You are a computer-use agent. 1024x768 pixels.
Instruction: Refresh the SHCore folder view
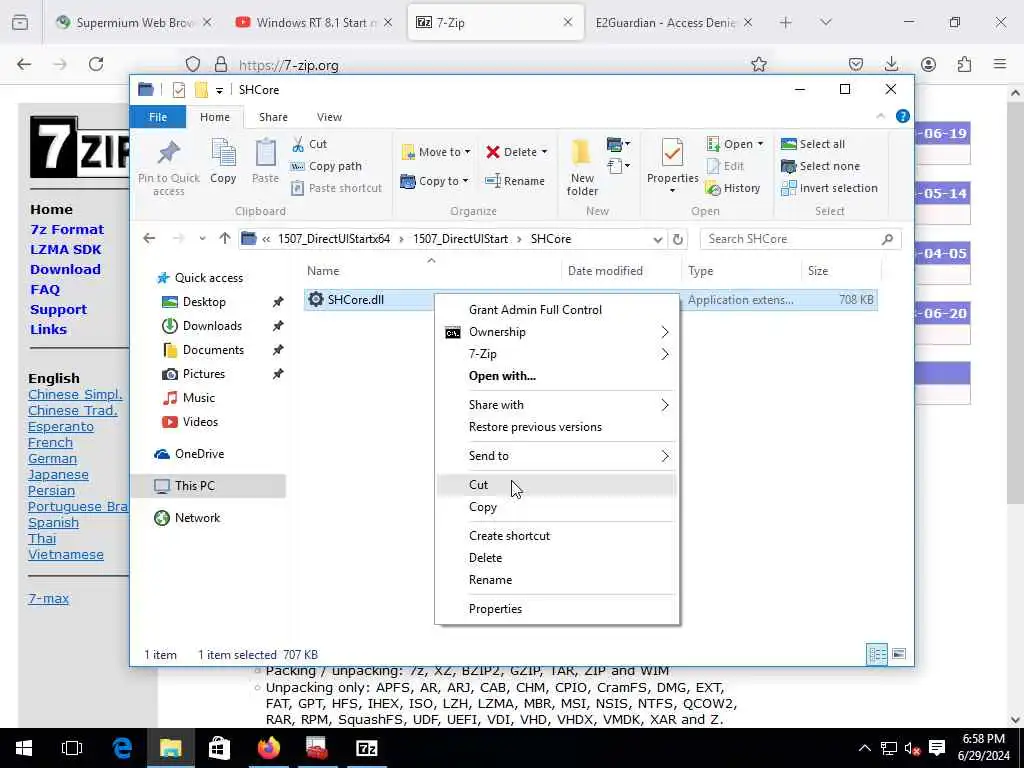(x=678, y=239)
